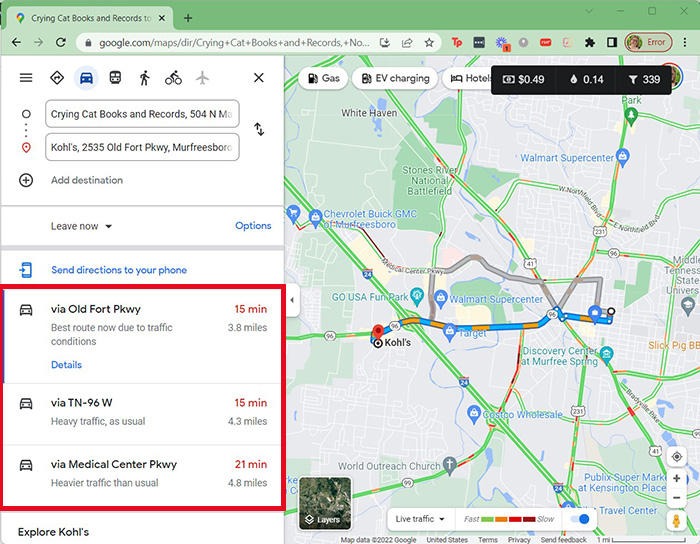
Task: Filter map by Gas stations
Action: point(323,79)
